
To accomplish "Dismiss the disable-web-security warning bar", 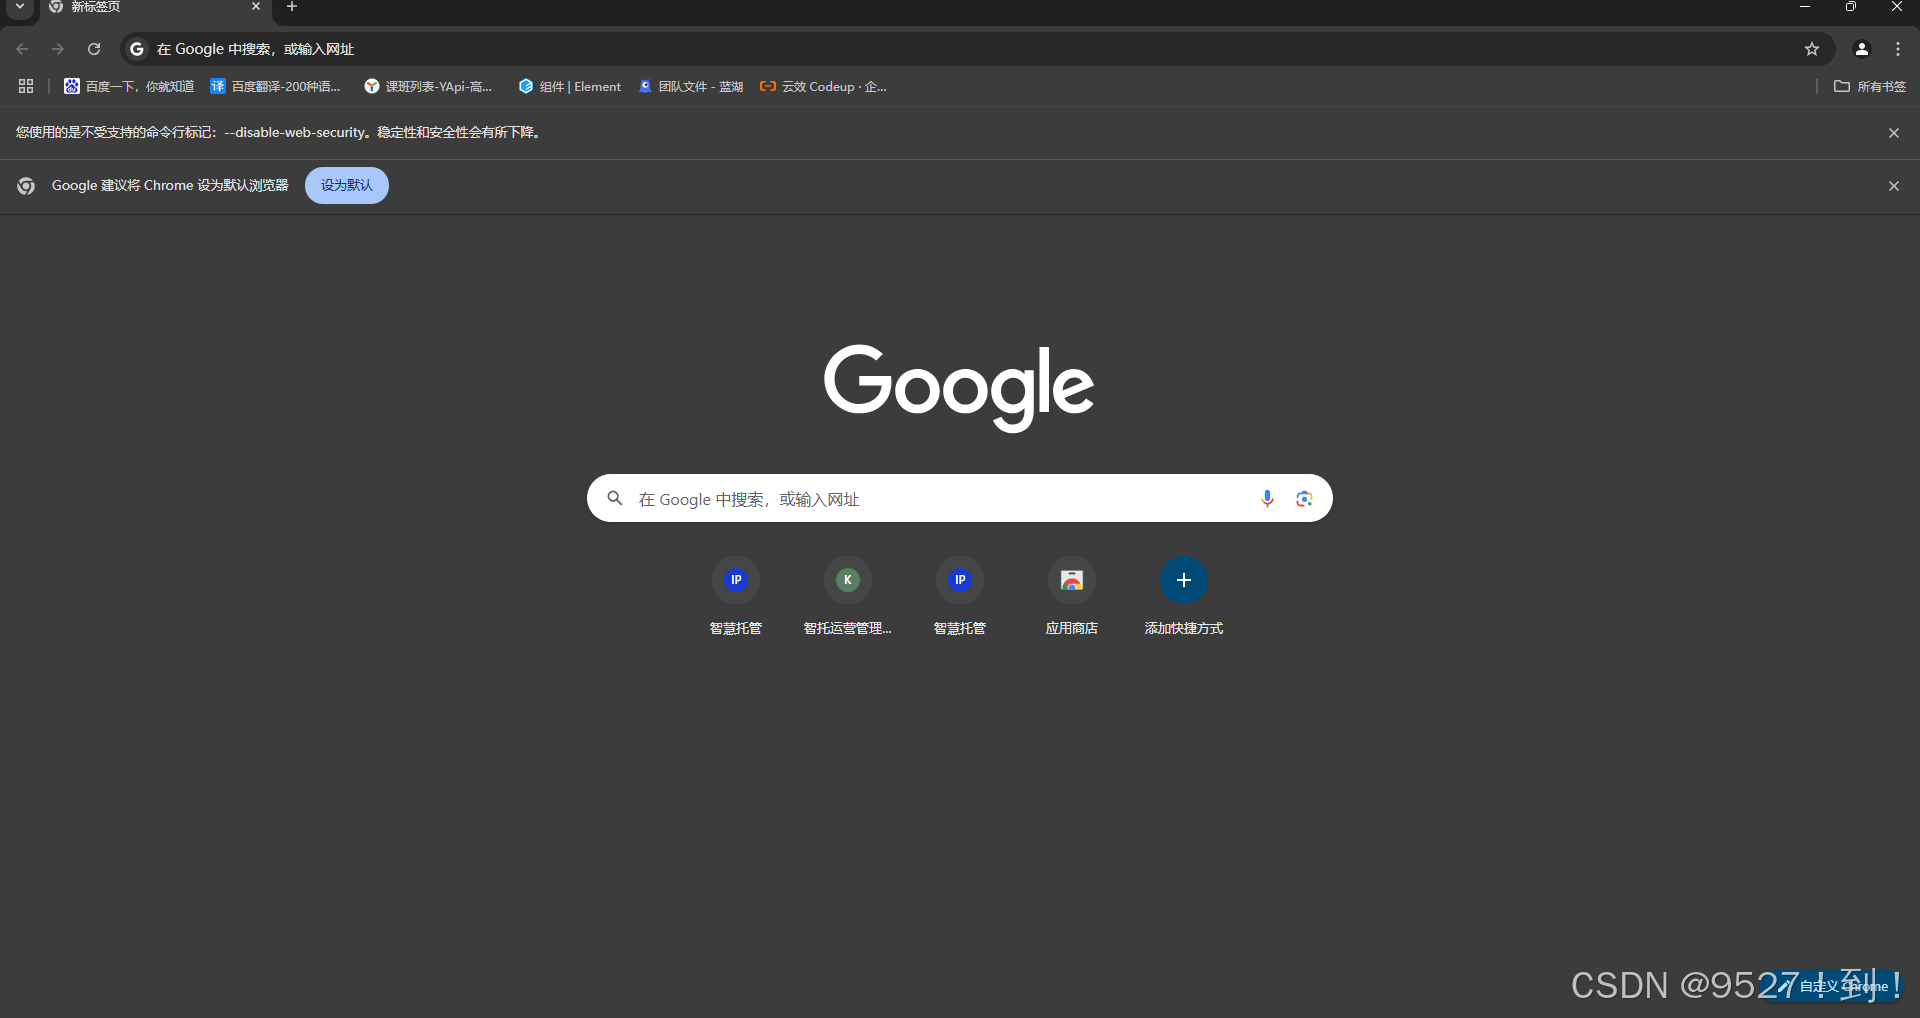I will (x=1894, y=133).
